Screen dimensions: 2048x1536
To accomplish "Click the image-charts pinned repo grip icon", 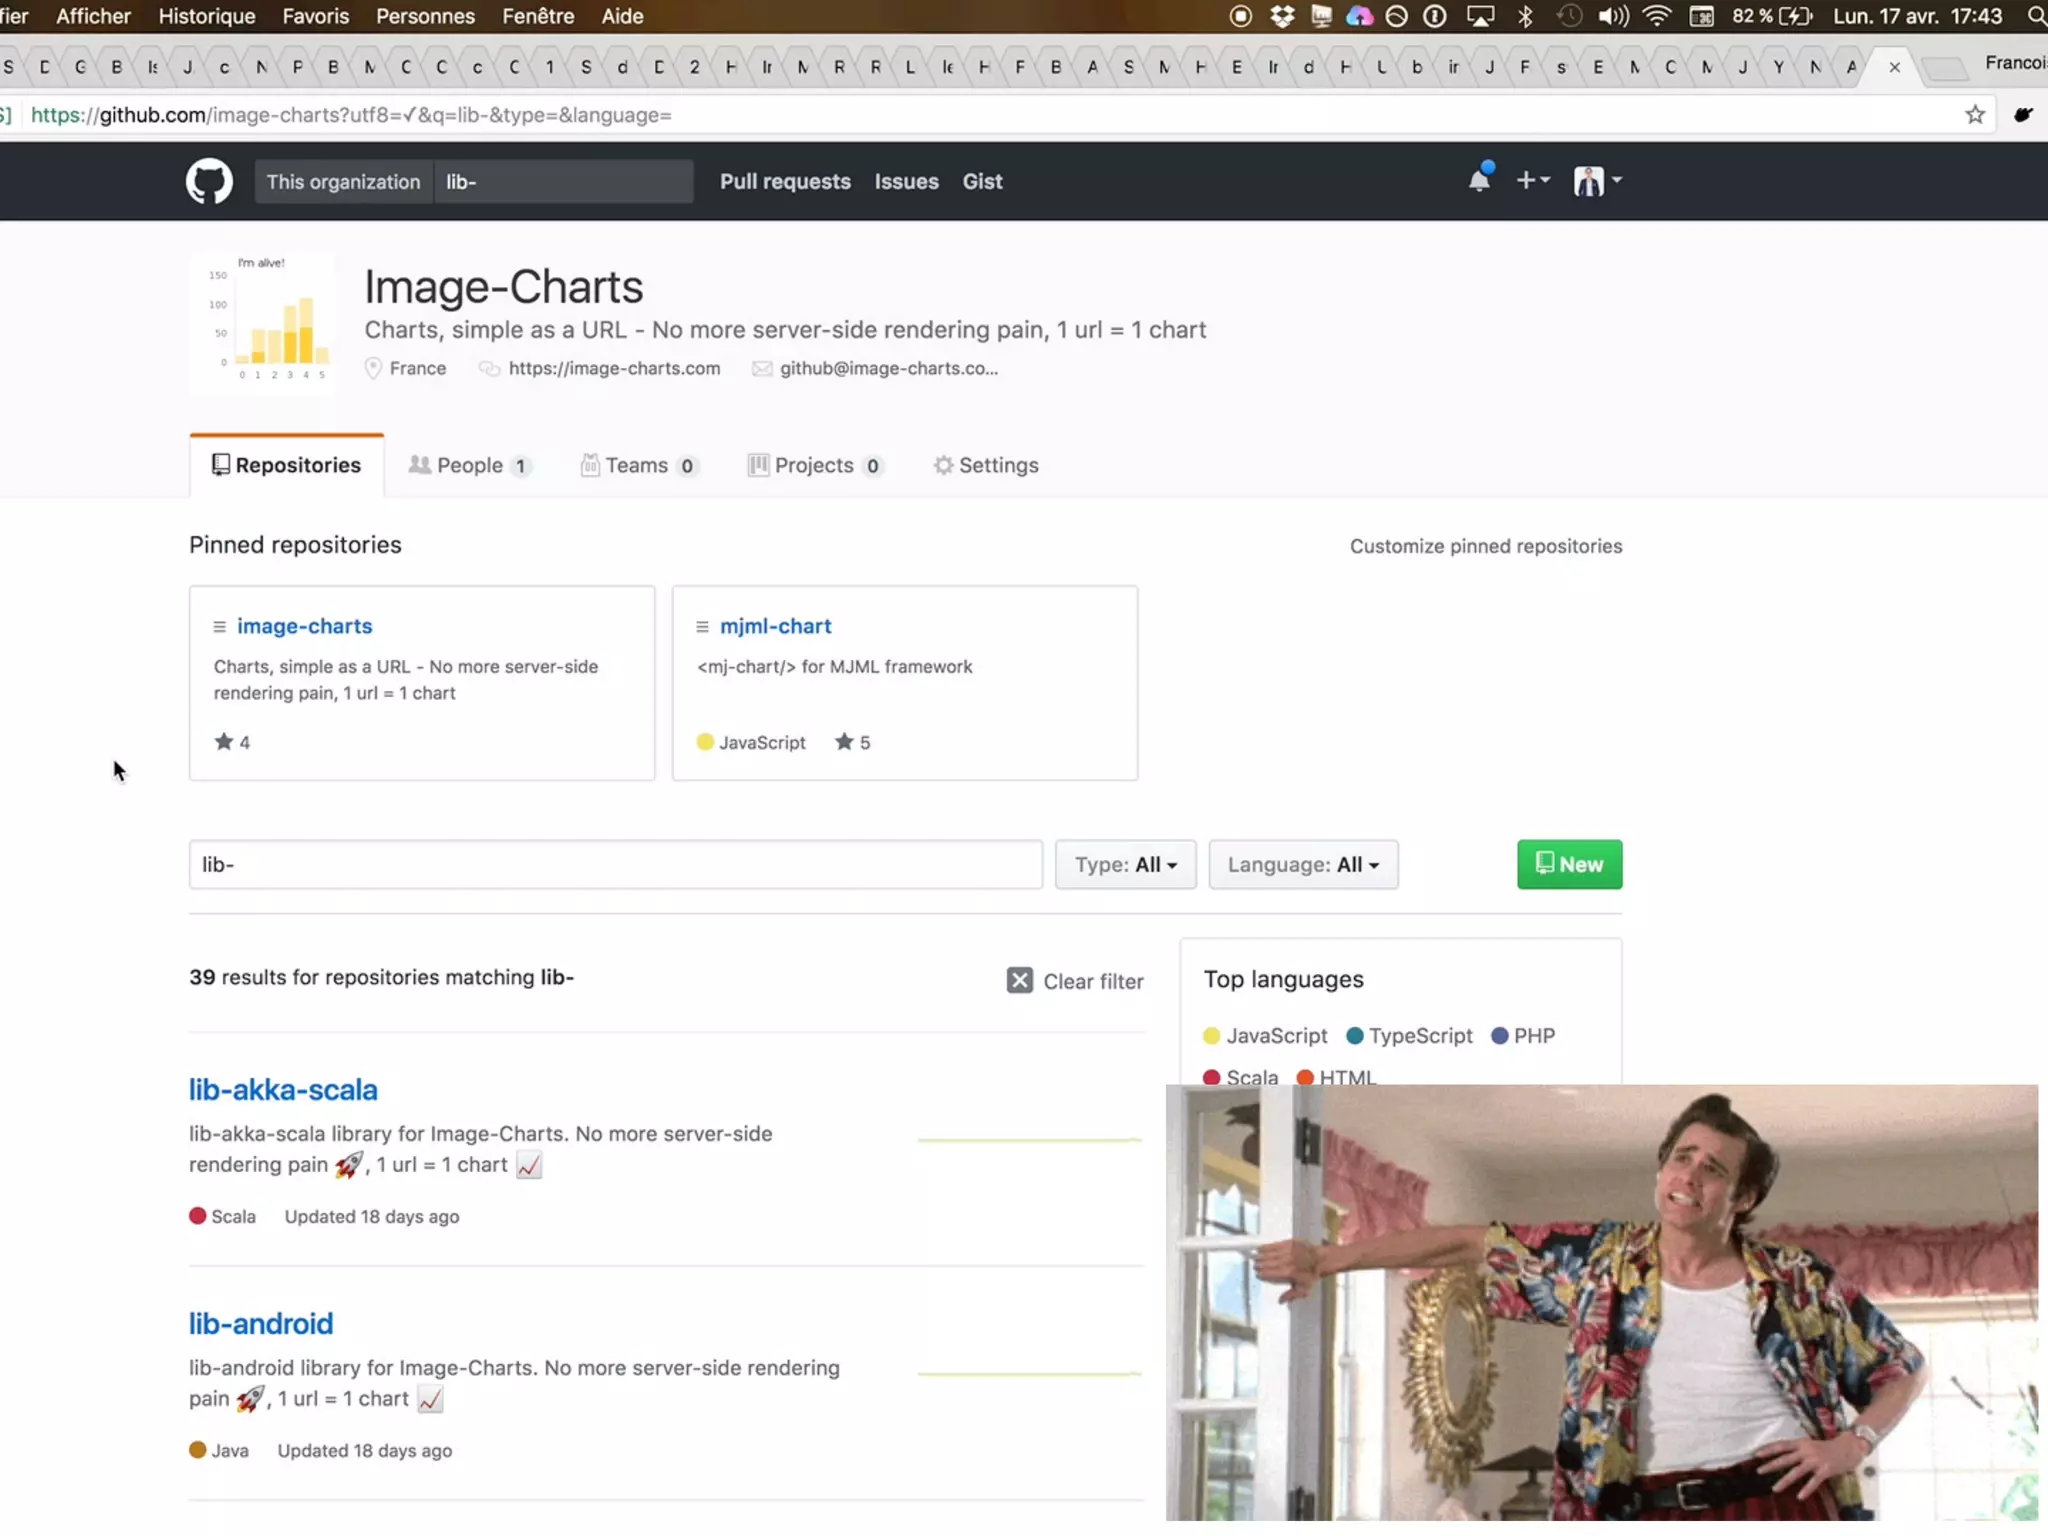I will point(219,627).
